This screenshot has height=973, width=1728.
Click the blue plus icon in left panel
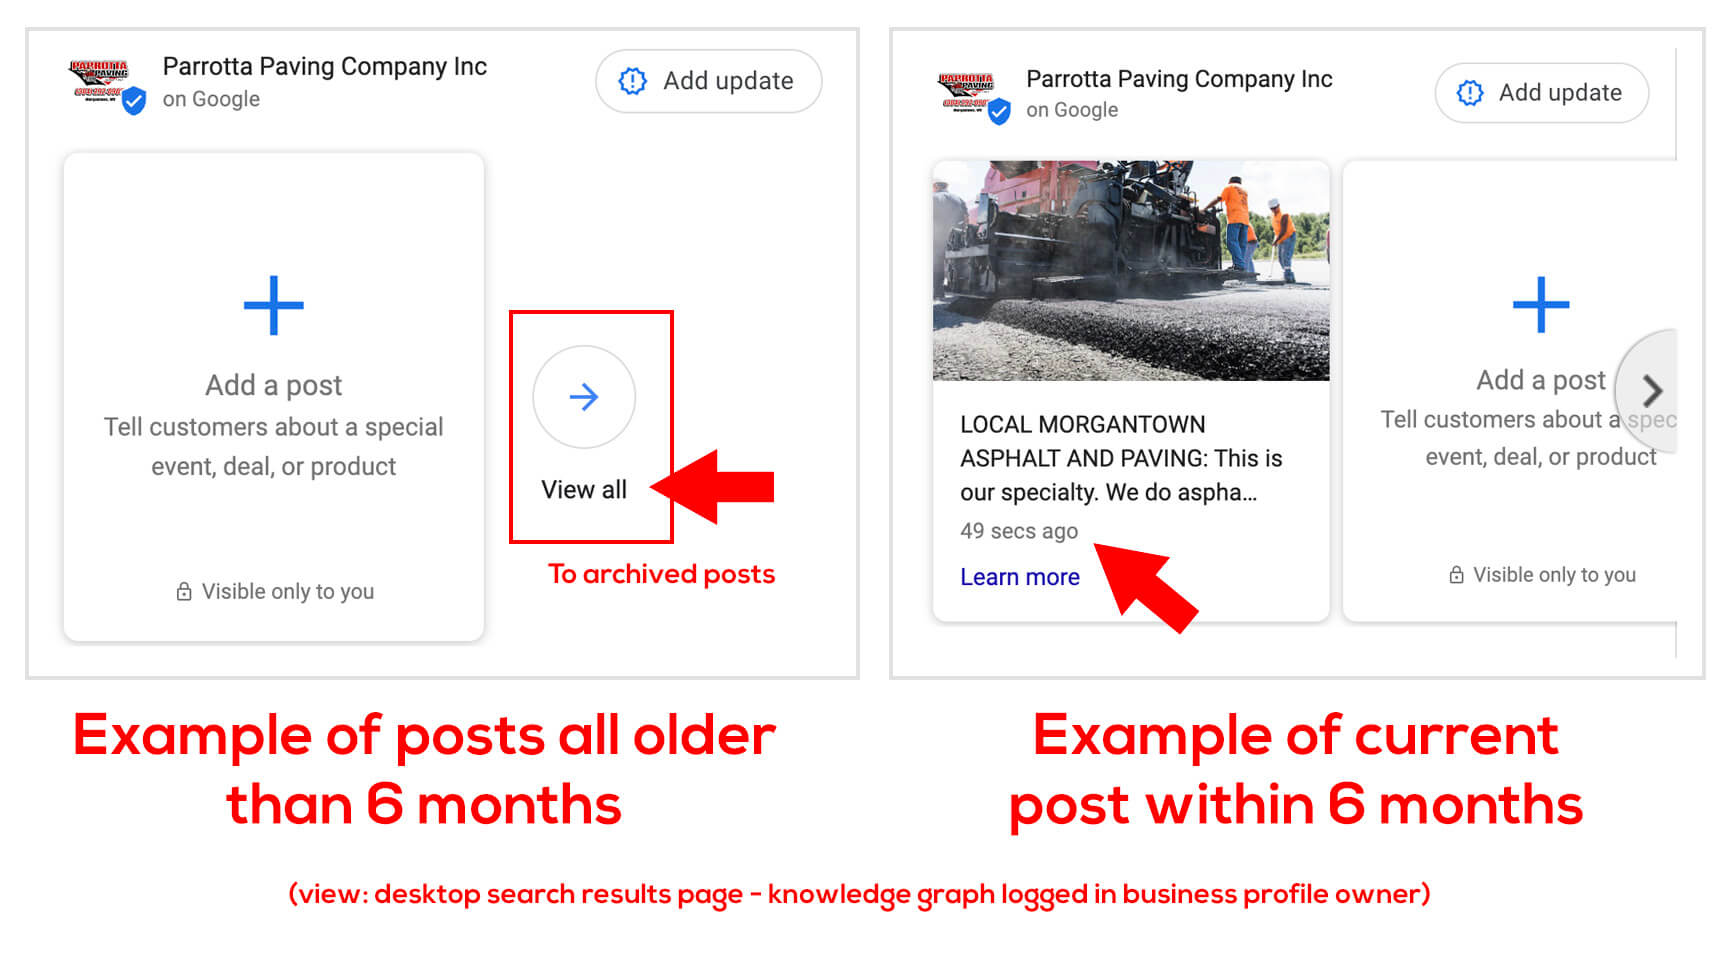pyautogui.click(x=273, y=306)
